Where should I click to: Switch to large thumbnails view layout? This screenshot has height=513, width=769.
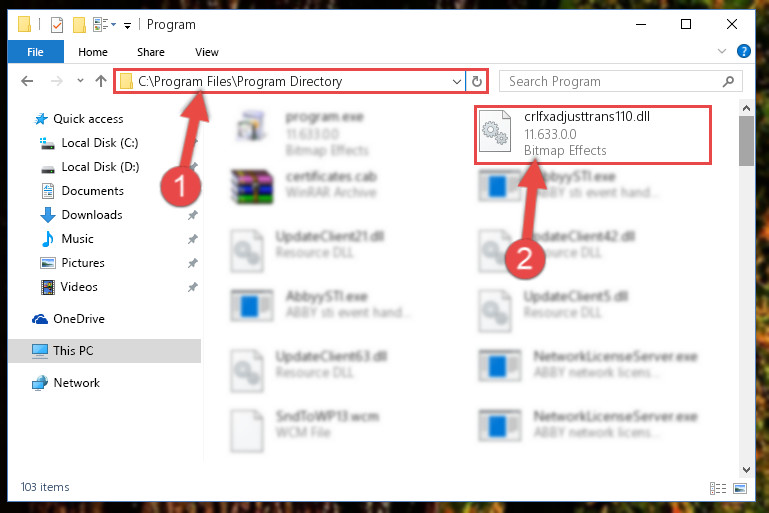coord(740,488)
